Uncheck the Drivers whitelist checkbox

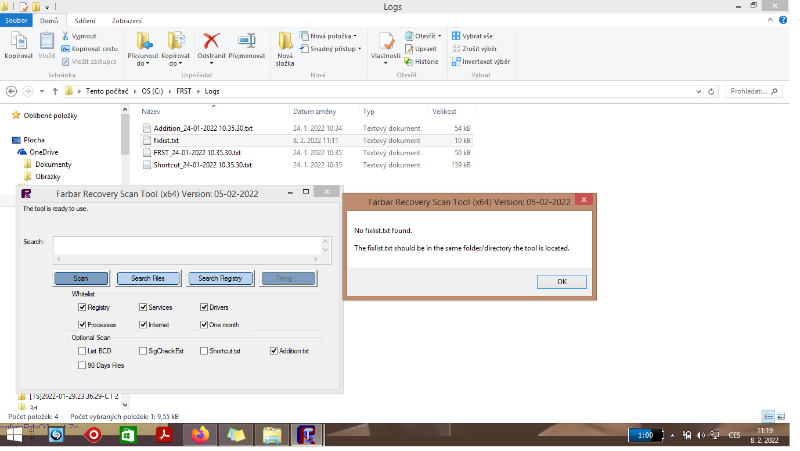(x=204, y=307)
